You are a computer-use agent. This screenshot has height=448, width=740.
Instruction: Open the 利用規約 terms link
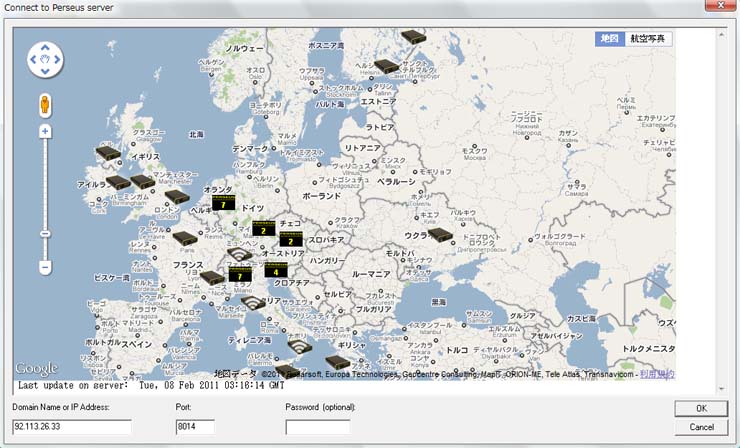point(657,374)
